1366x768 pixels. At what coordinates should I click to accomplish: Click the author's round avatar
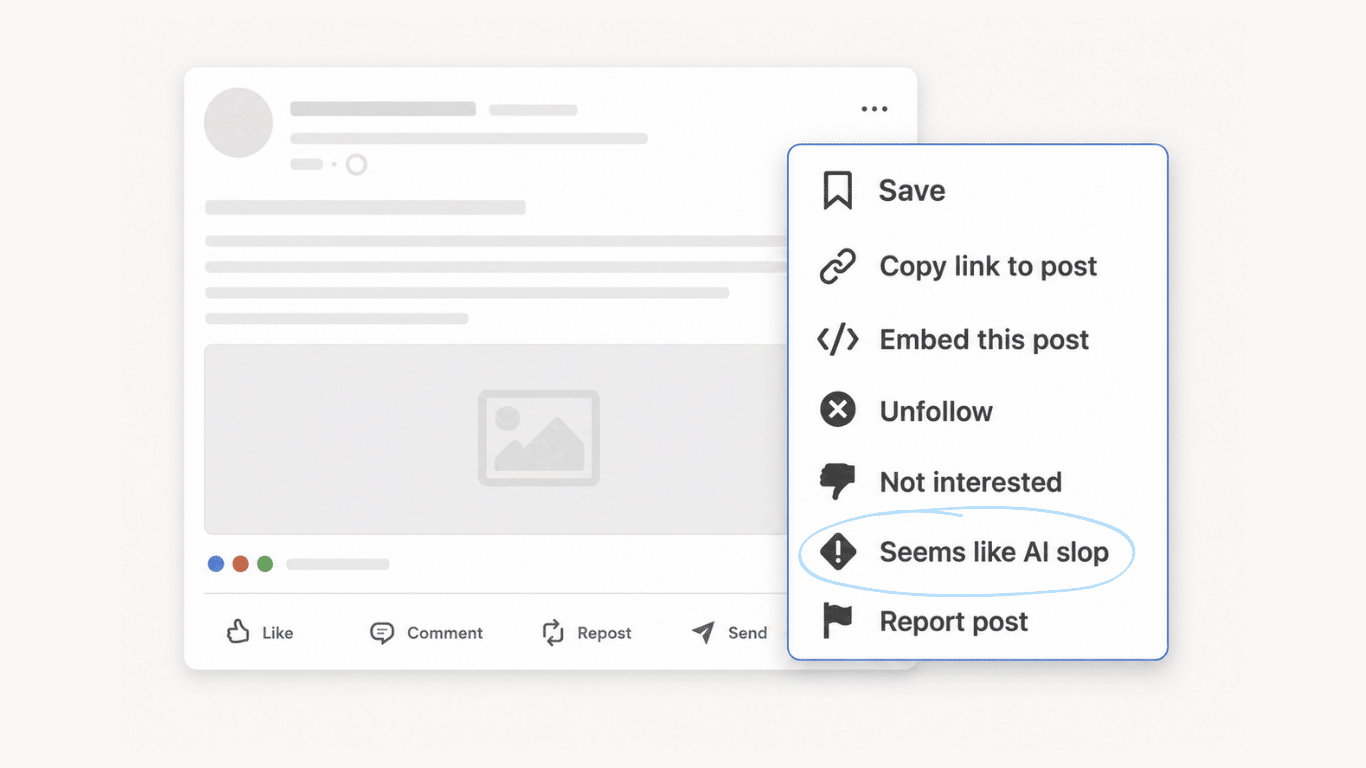pyautogui.click(x=238, y=122)
